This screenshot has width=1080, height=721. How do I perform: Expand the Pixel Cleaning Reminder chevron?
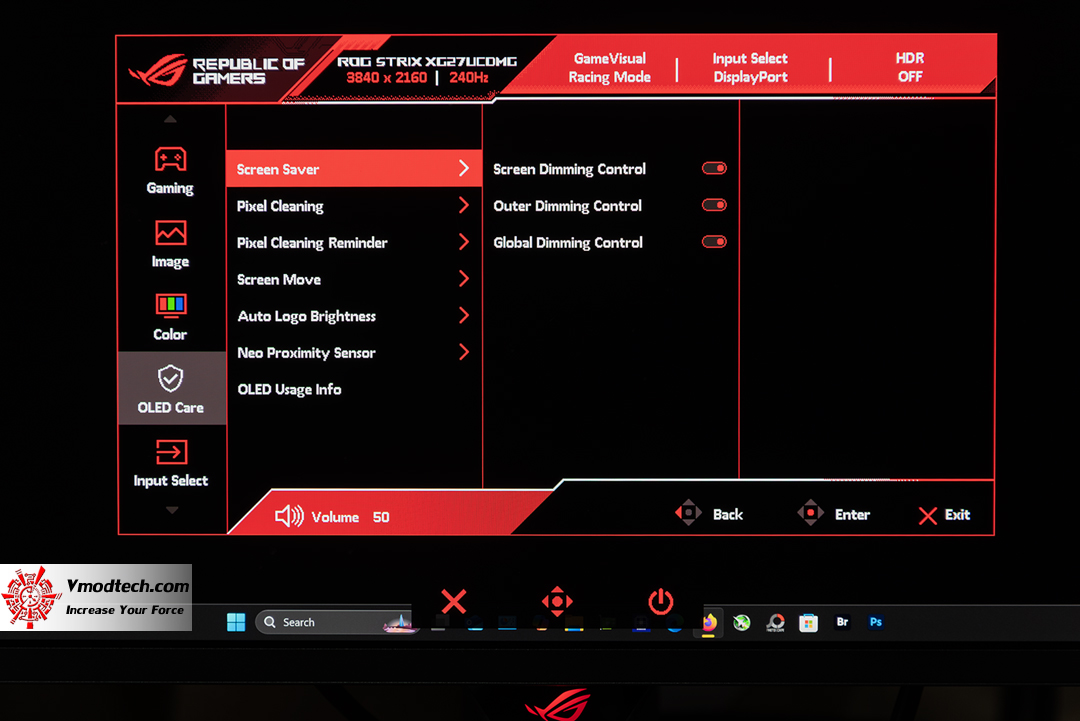tap(464, 242)
